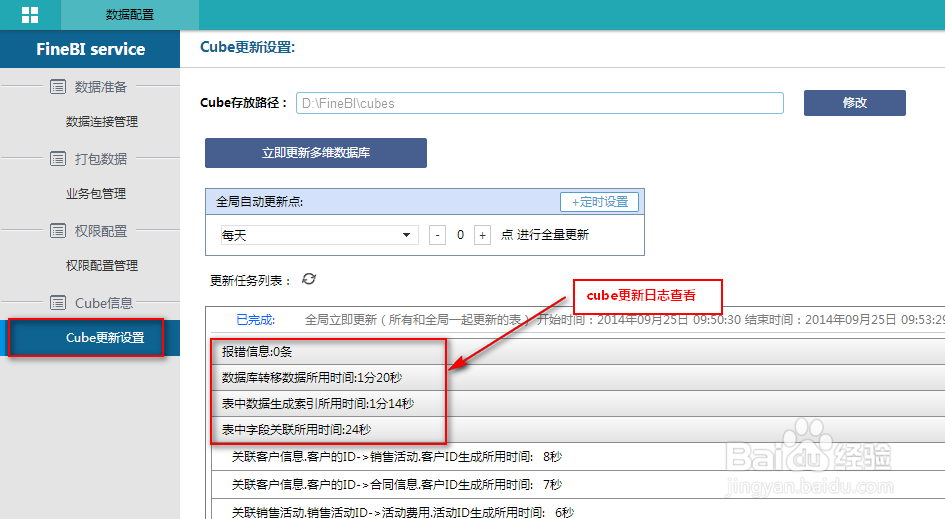Click the list icon next to 数据准备
The width and height of the screenshot is (945, 519).
(58, 87)
